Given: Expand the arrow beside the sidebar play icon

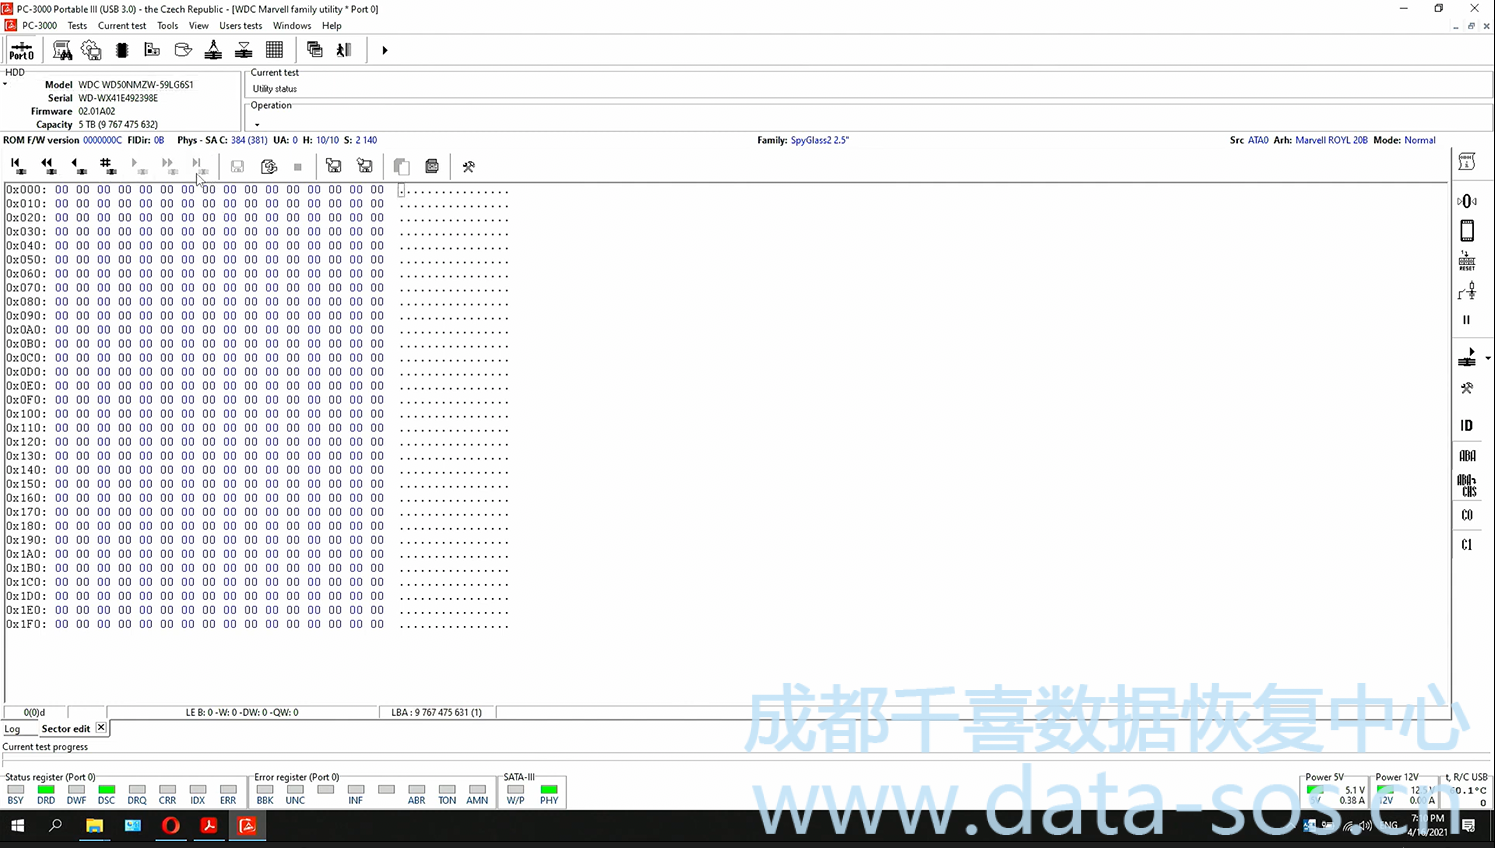Looking at the screenshot, I should (1488, 358).
